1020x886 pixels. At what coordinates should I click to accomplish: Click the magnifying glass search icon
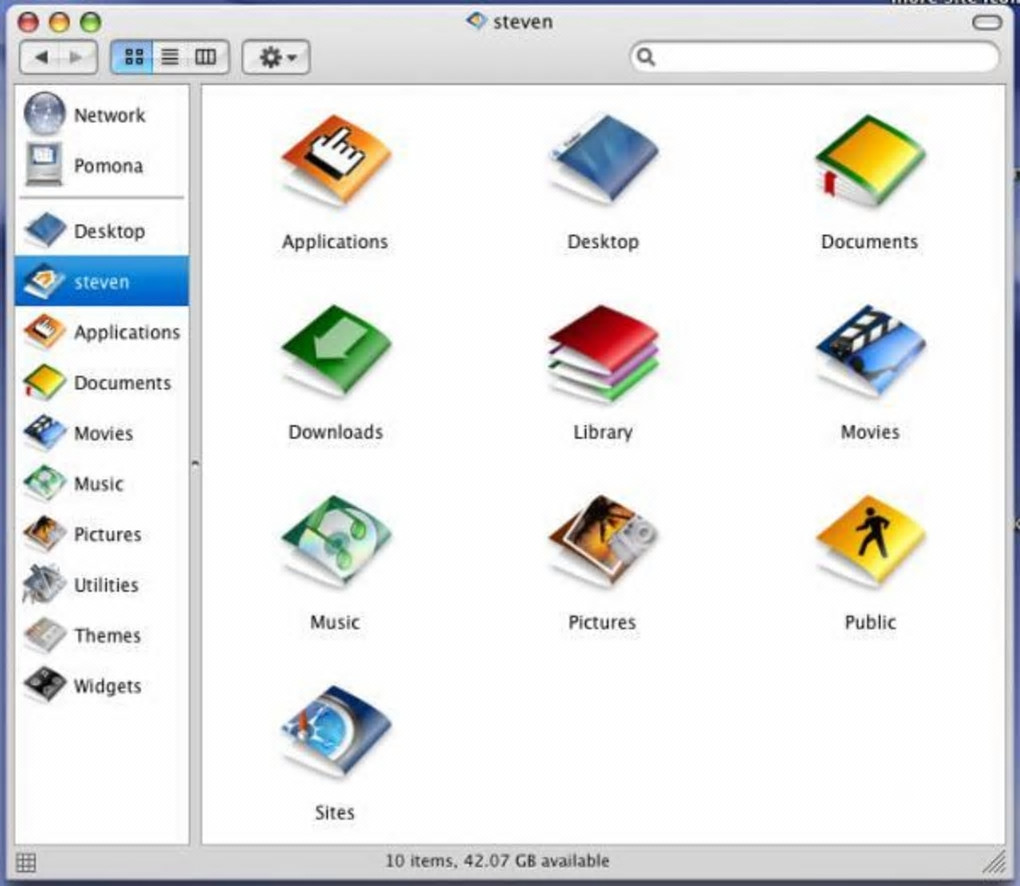coord(645,57)
